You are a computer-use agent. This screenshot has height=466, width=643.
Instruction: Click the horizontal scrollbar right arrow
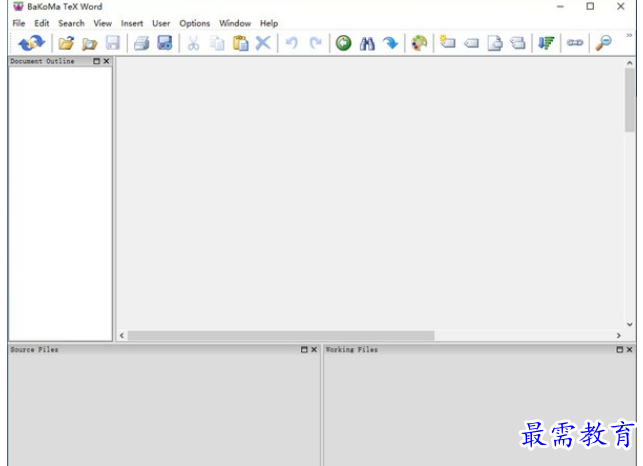tap(619, 336)
